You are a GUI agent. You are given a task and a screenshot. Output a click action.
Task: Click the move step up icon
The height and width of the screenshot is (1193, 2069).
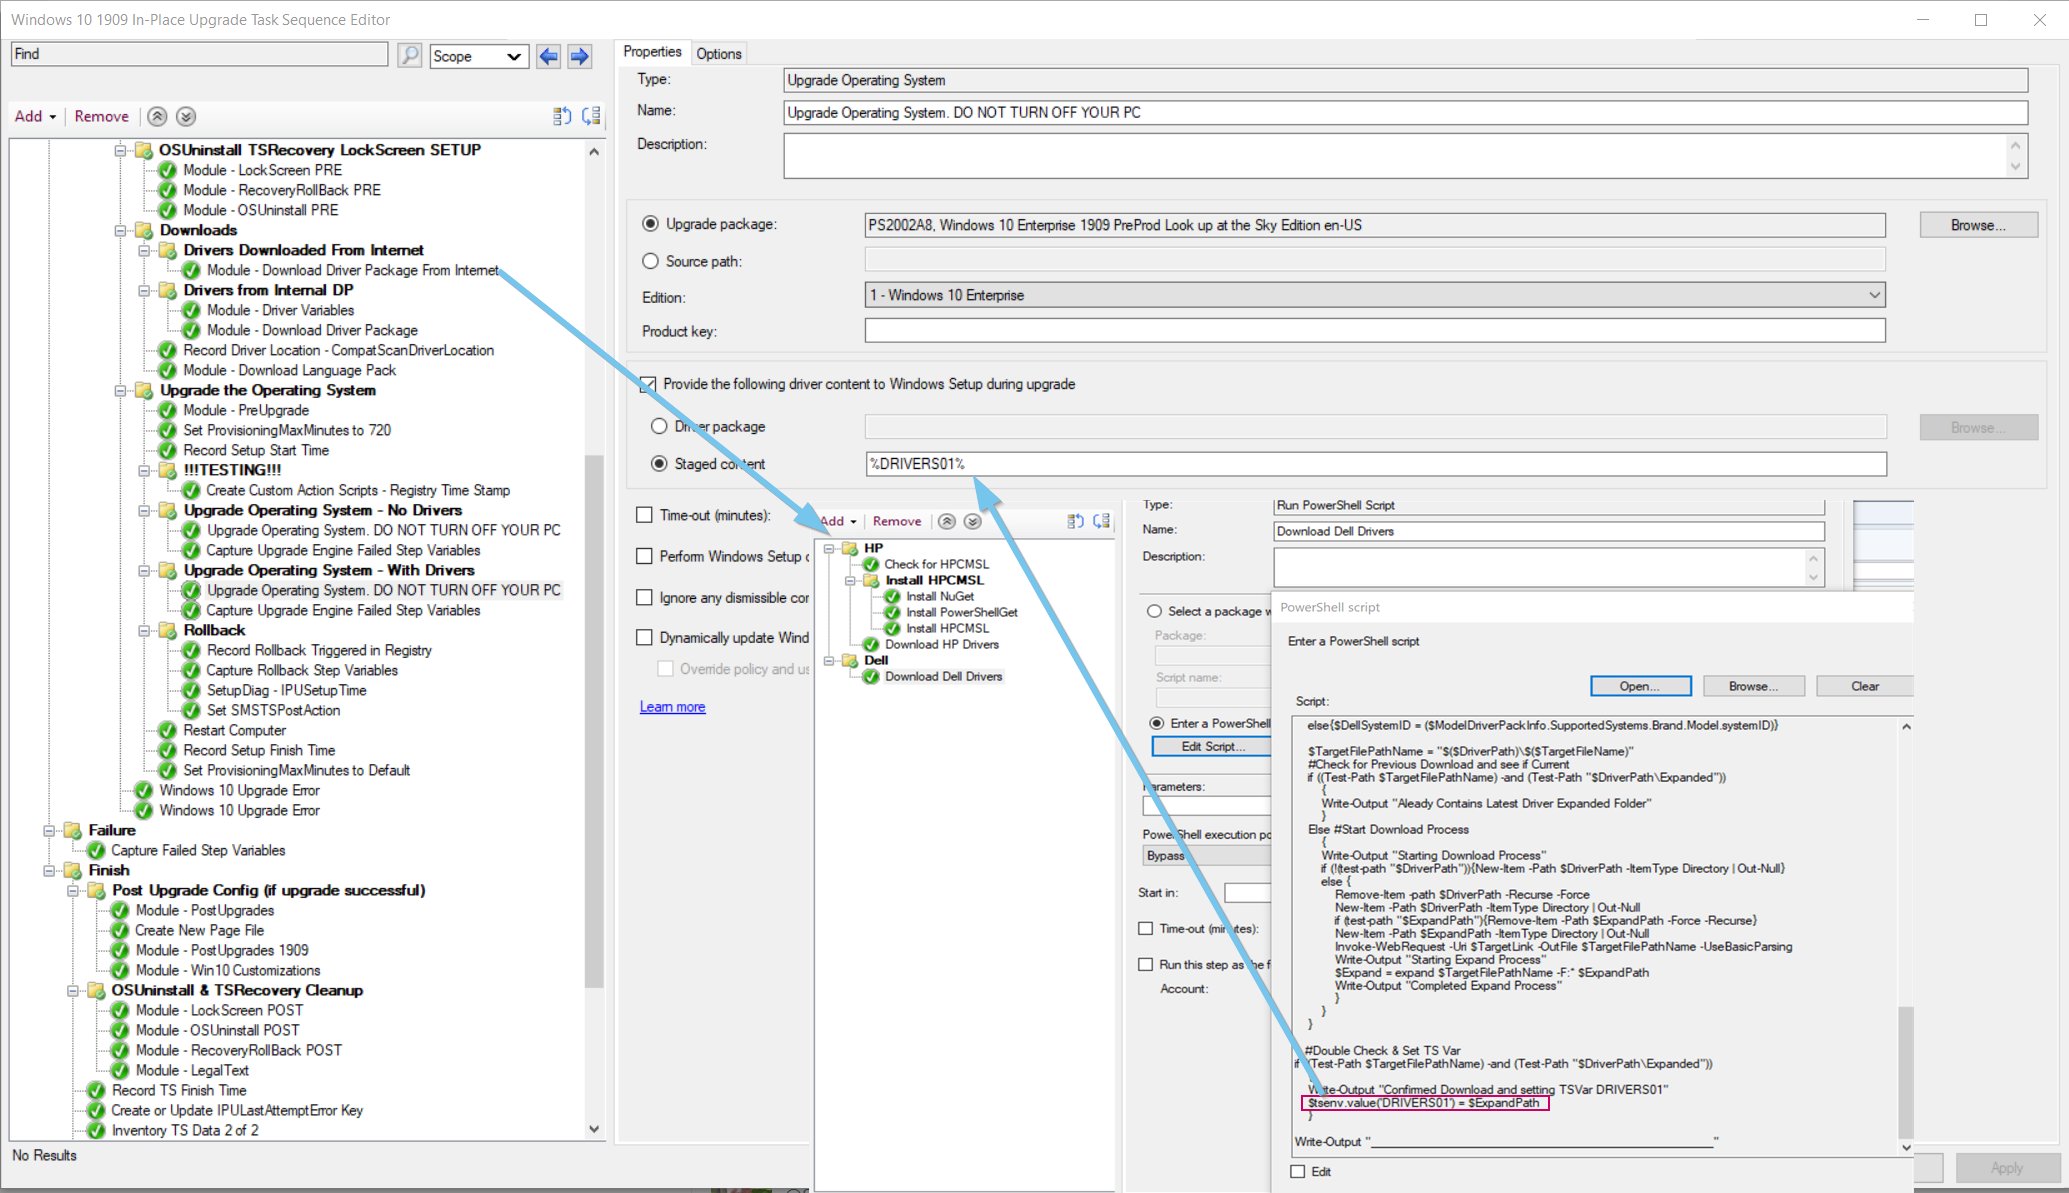pos(157,116)
